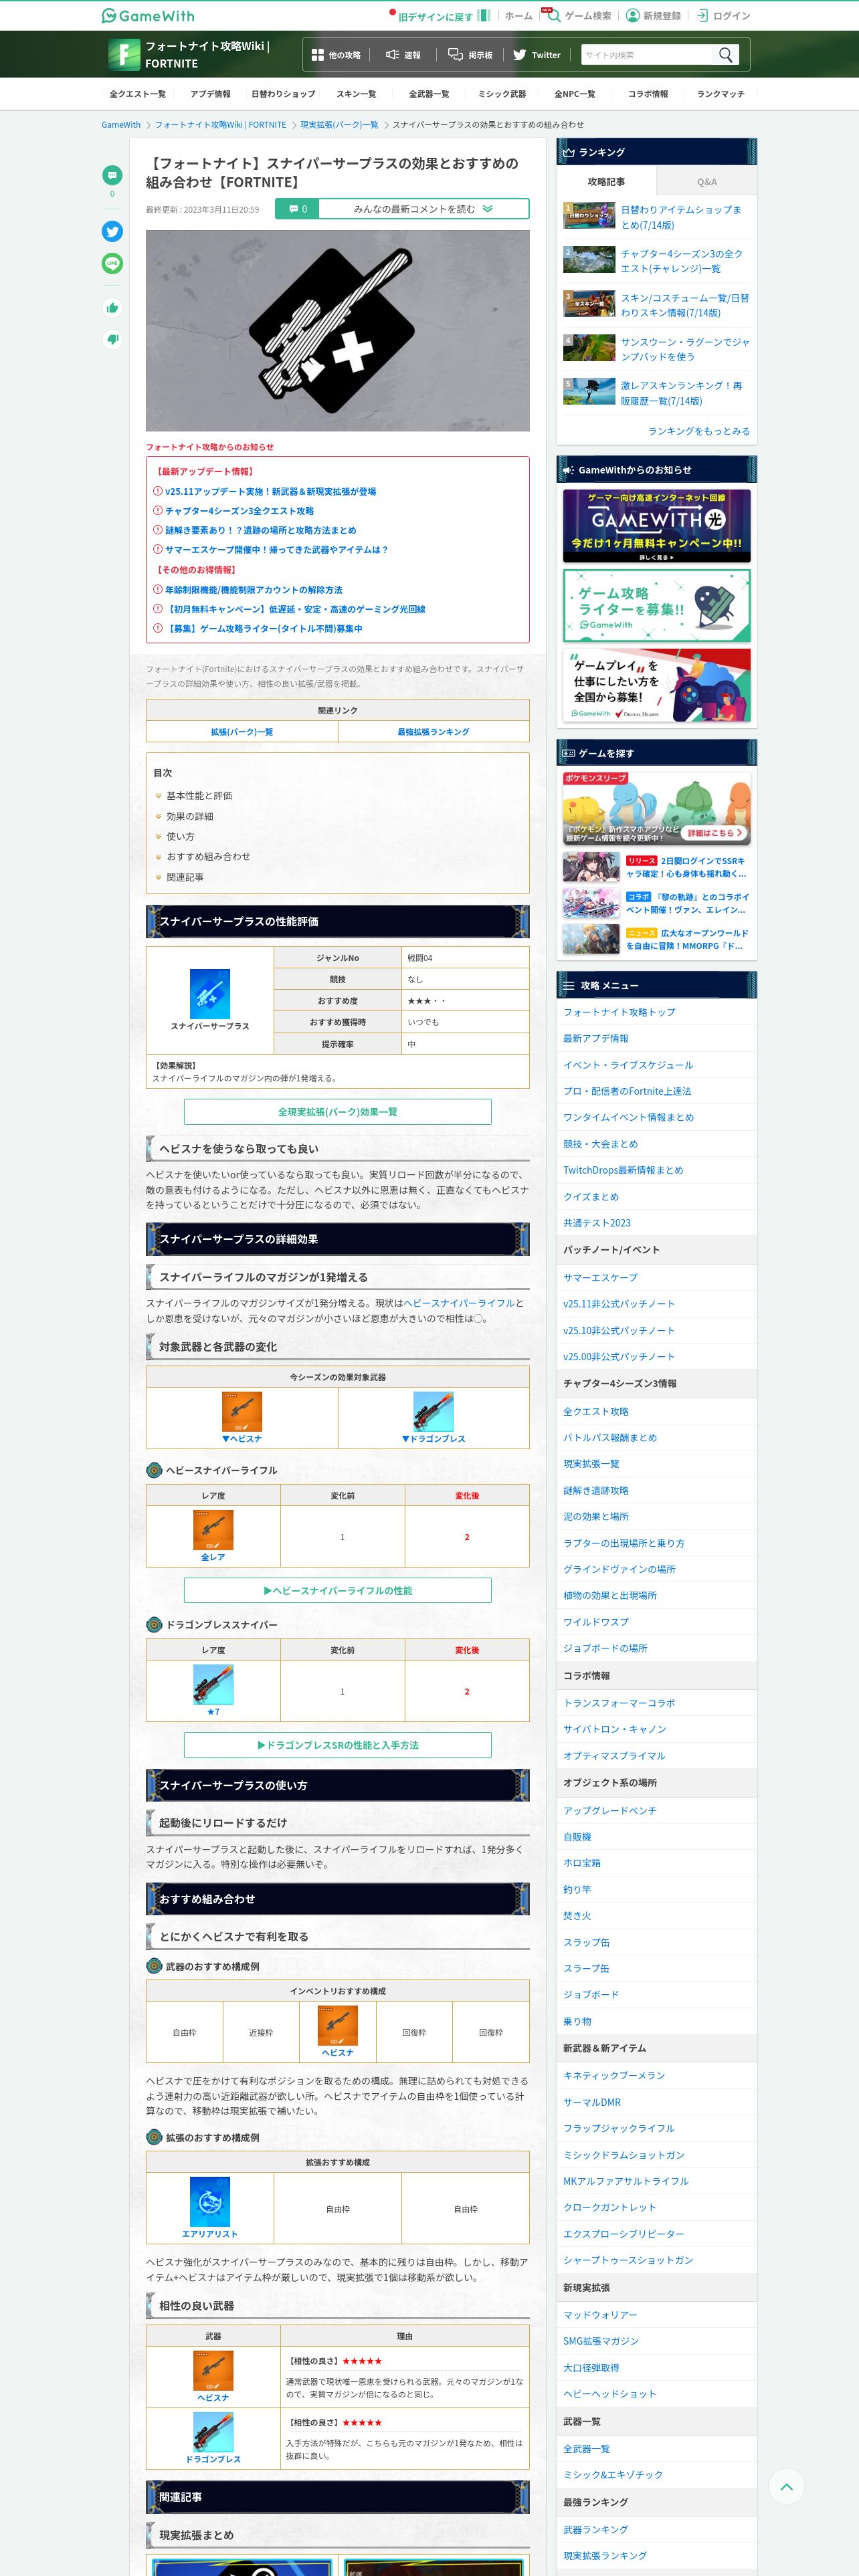This screenshot has width=859, height=2576.
Task: Click ヘビスナ icon in 相性の良い武器 table
Action: point(213,2370)
